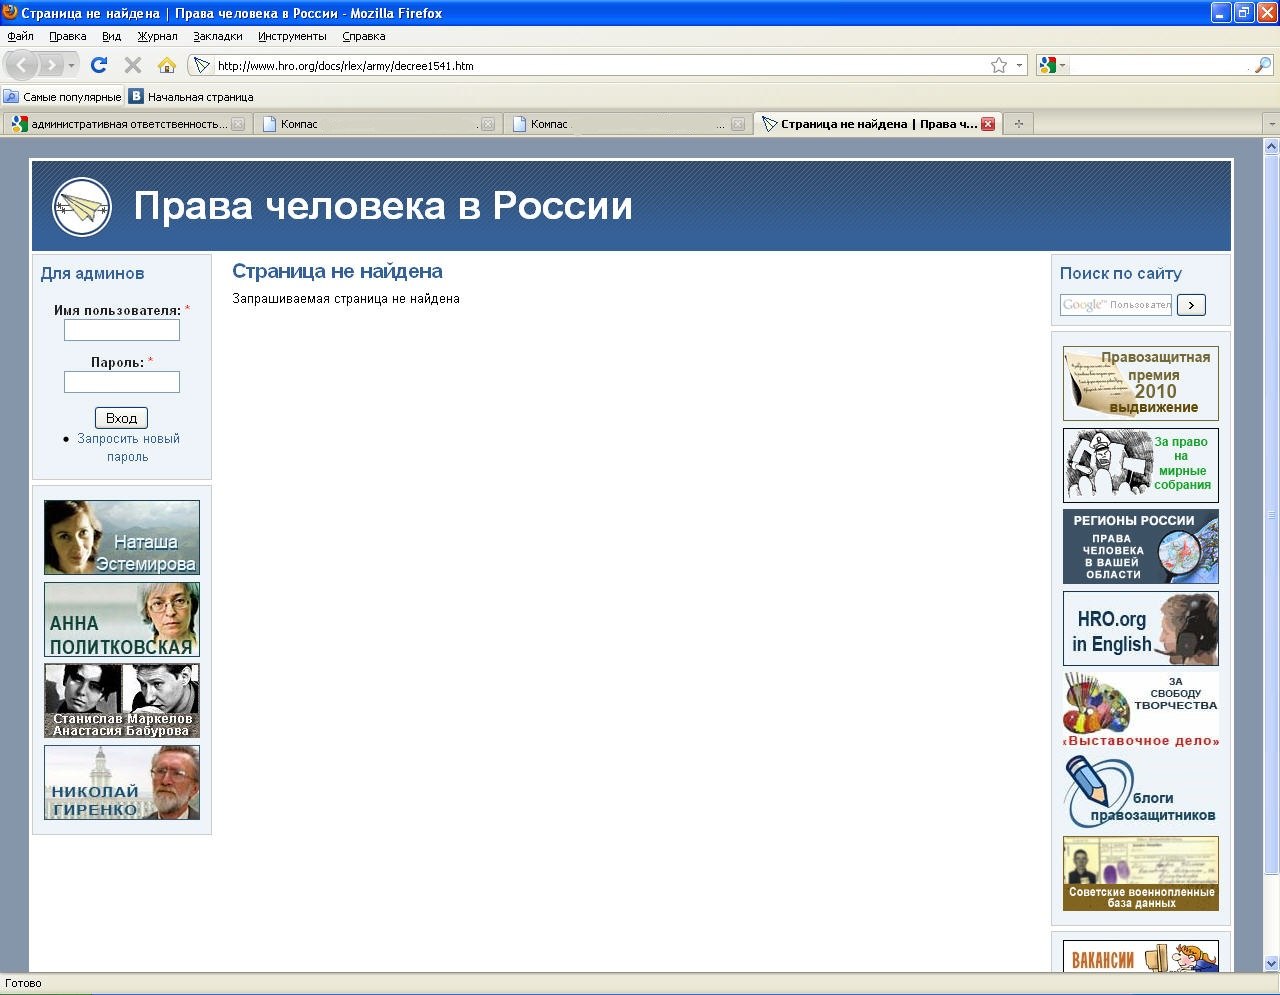Open the Журнал menu

[157, 36]
